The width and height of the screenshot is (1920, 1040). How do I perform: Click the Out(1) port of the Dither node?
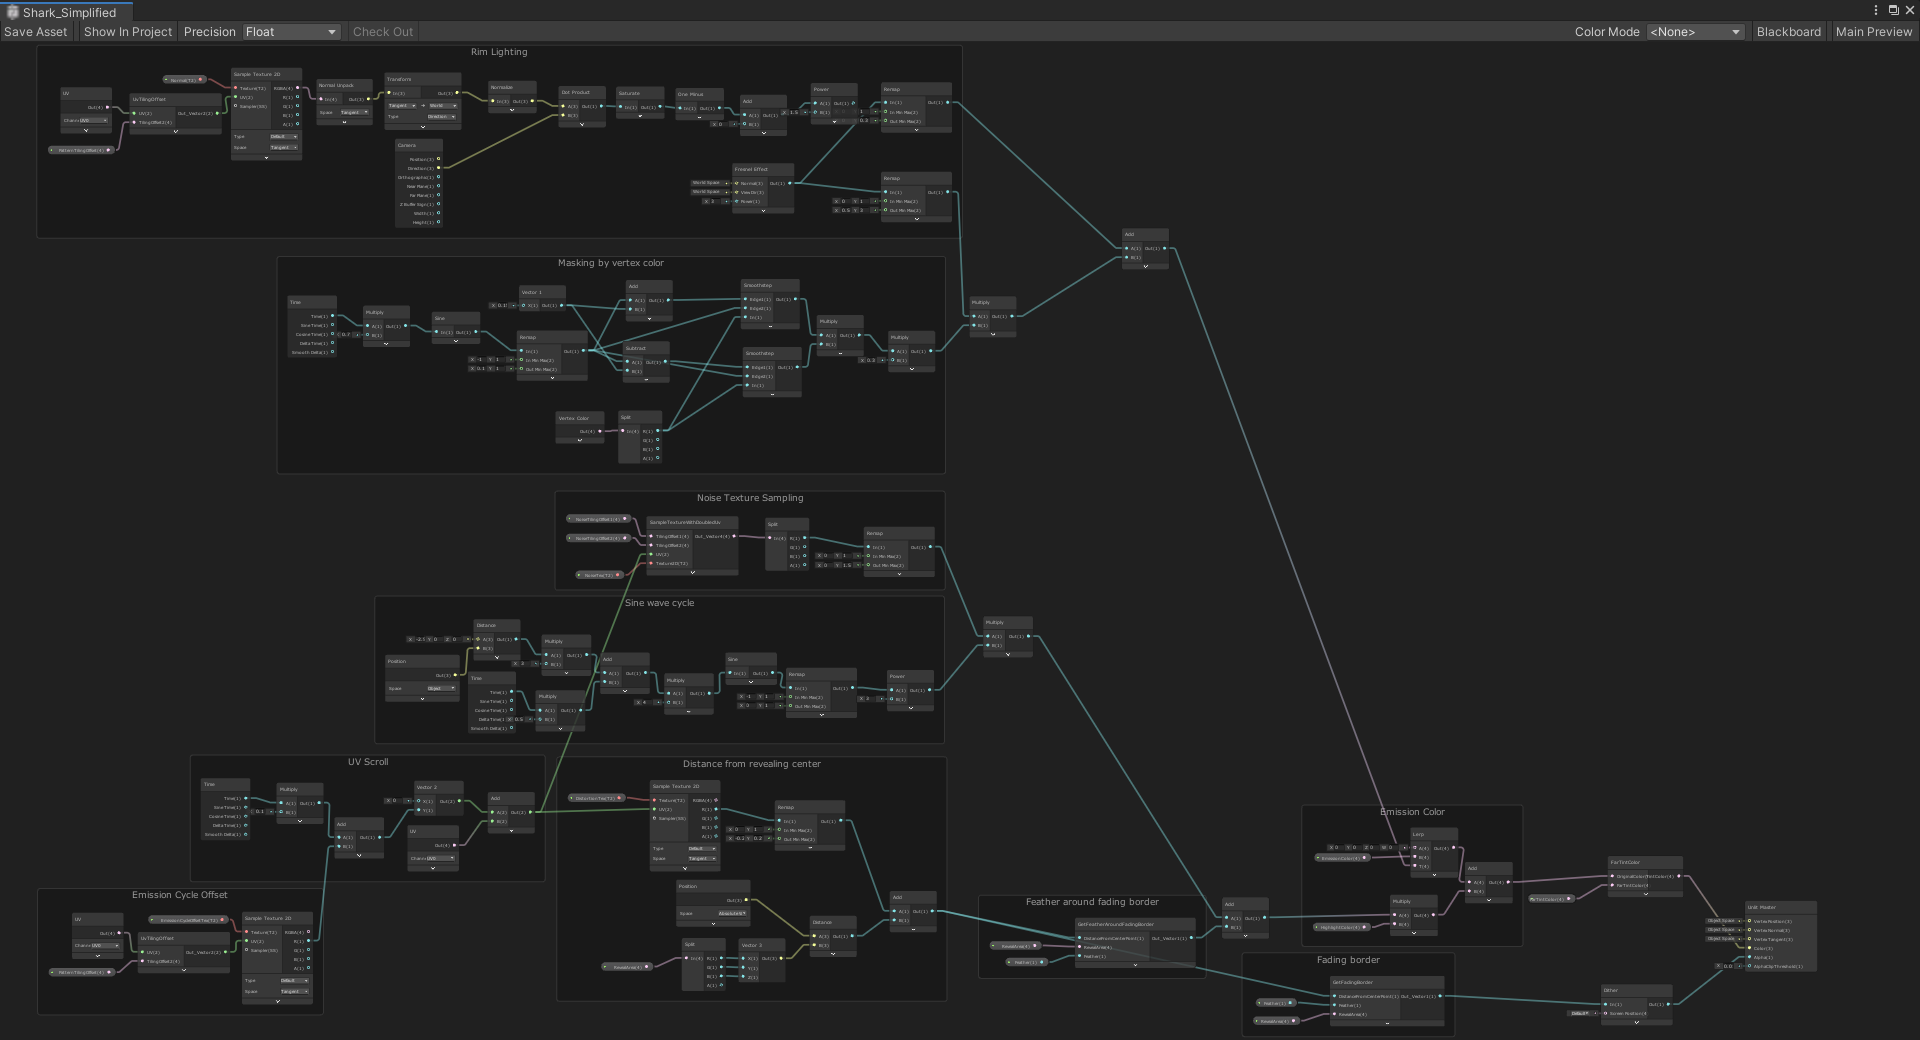point(1667,1004)
